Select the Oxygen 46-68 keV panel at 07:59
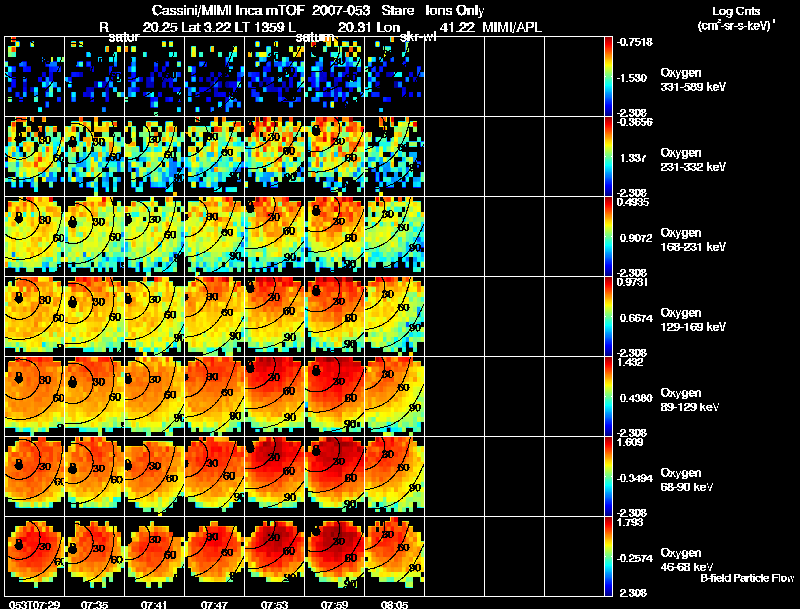 click(335, 556)
